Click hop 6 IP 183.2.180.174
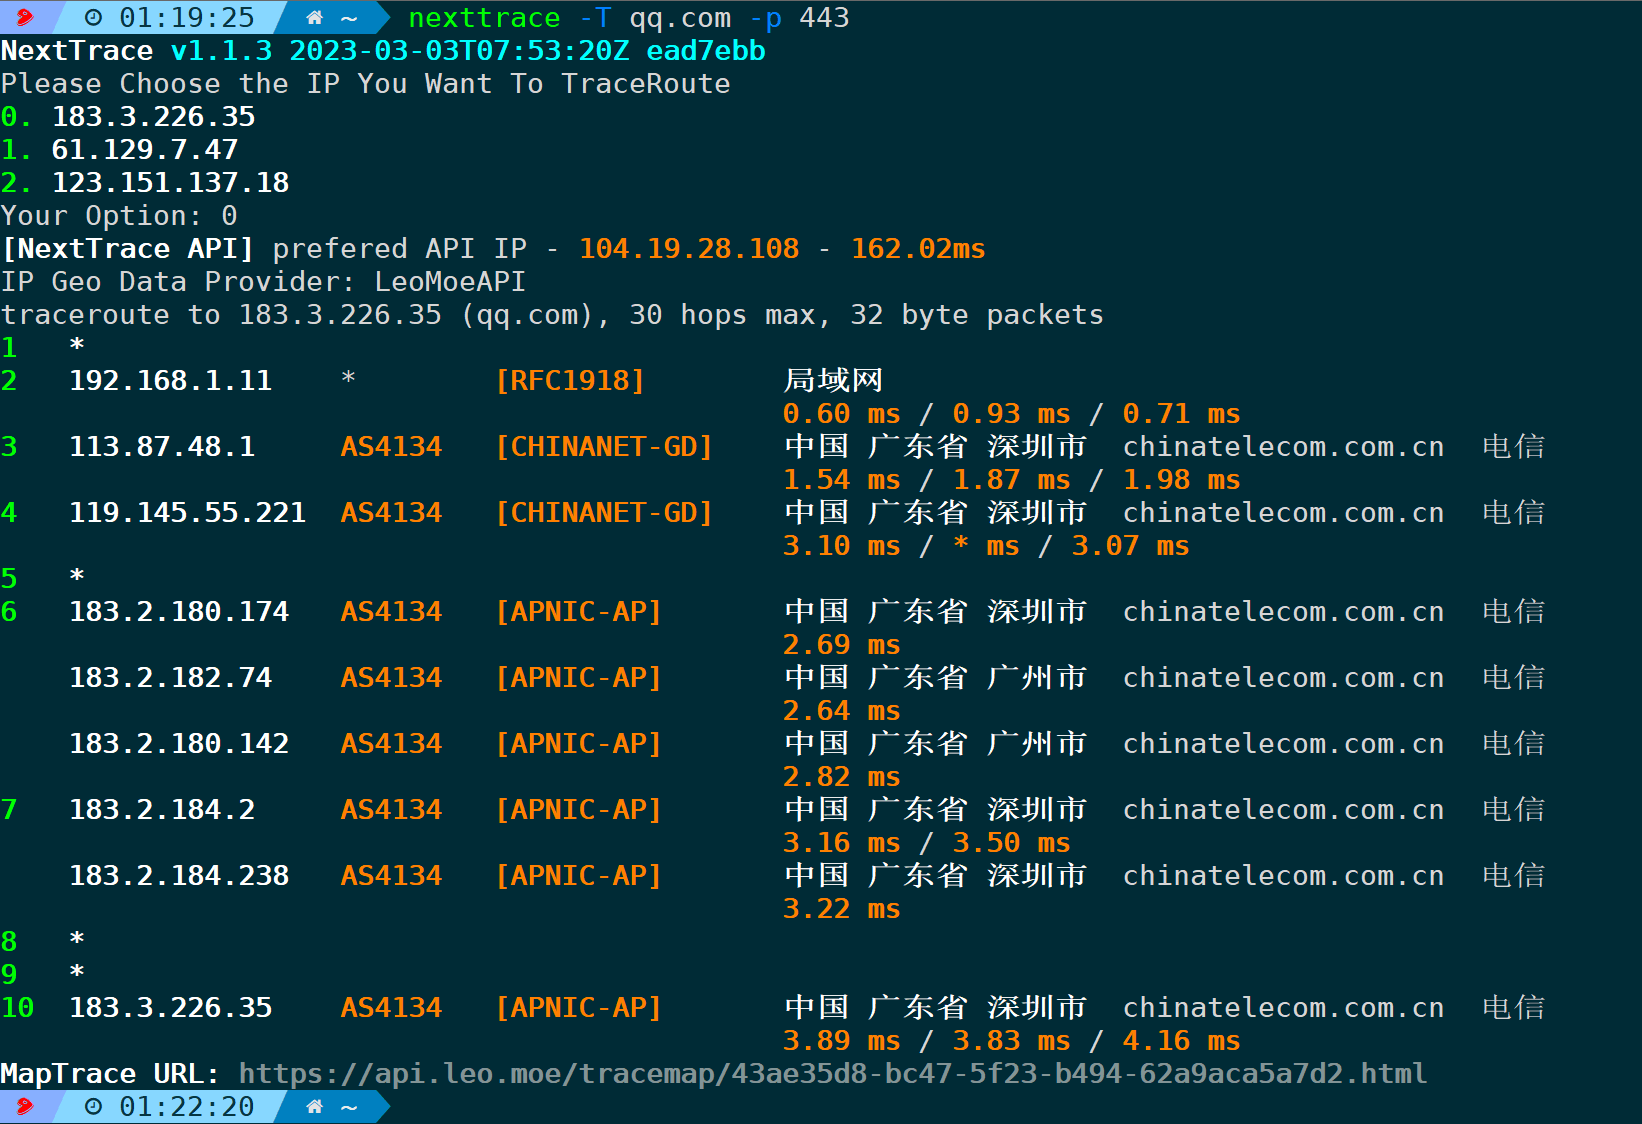The width and height of the screenshot is (1642, 1124). [179, 612]
